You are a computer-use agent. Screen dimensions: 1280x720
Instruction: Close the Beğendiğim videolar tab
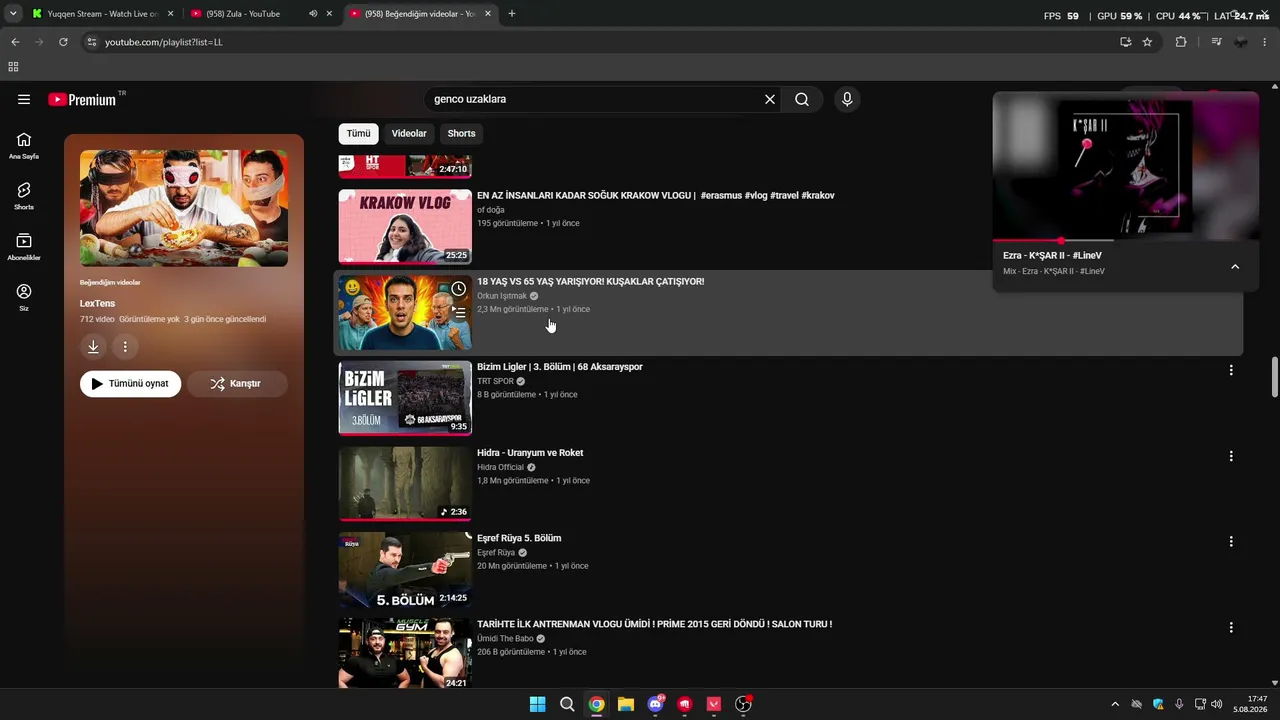[x=489, y=14]
